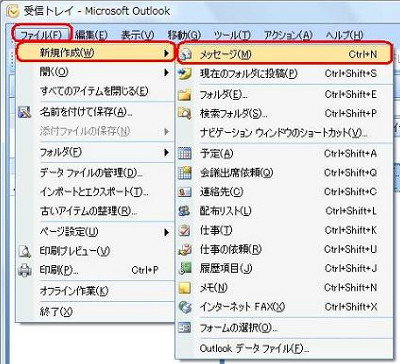Image resolution: width=400 pixels, height=364 pixels.
Task: Select 仕事の依頼(R) entry
Action: point(284,249)
